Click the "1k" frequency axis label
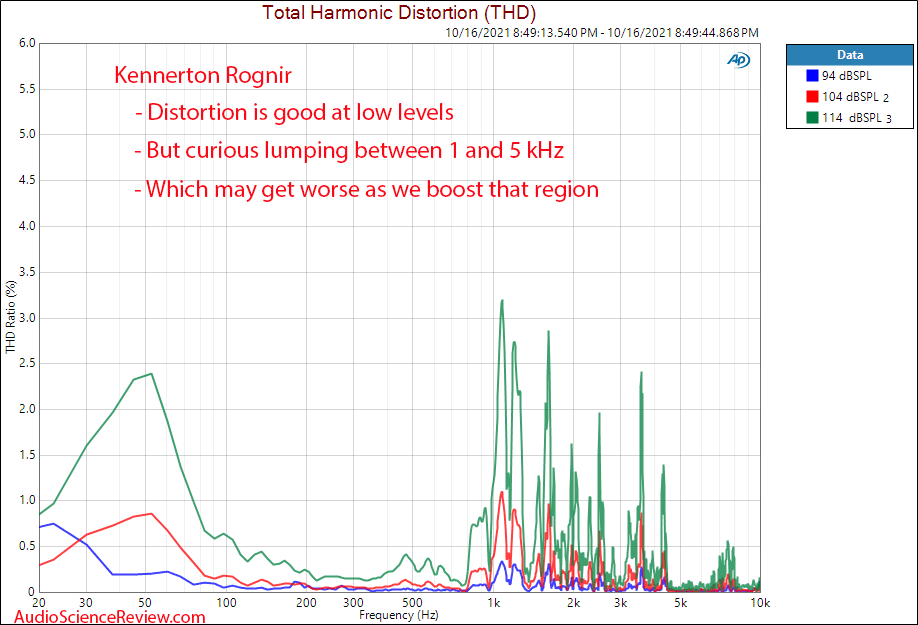 click(x=493, y=603)
